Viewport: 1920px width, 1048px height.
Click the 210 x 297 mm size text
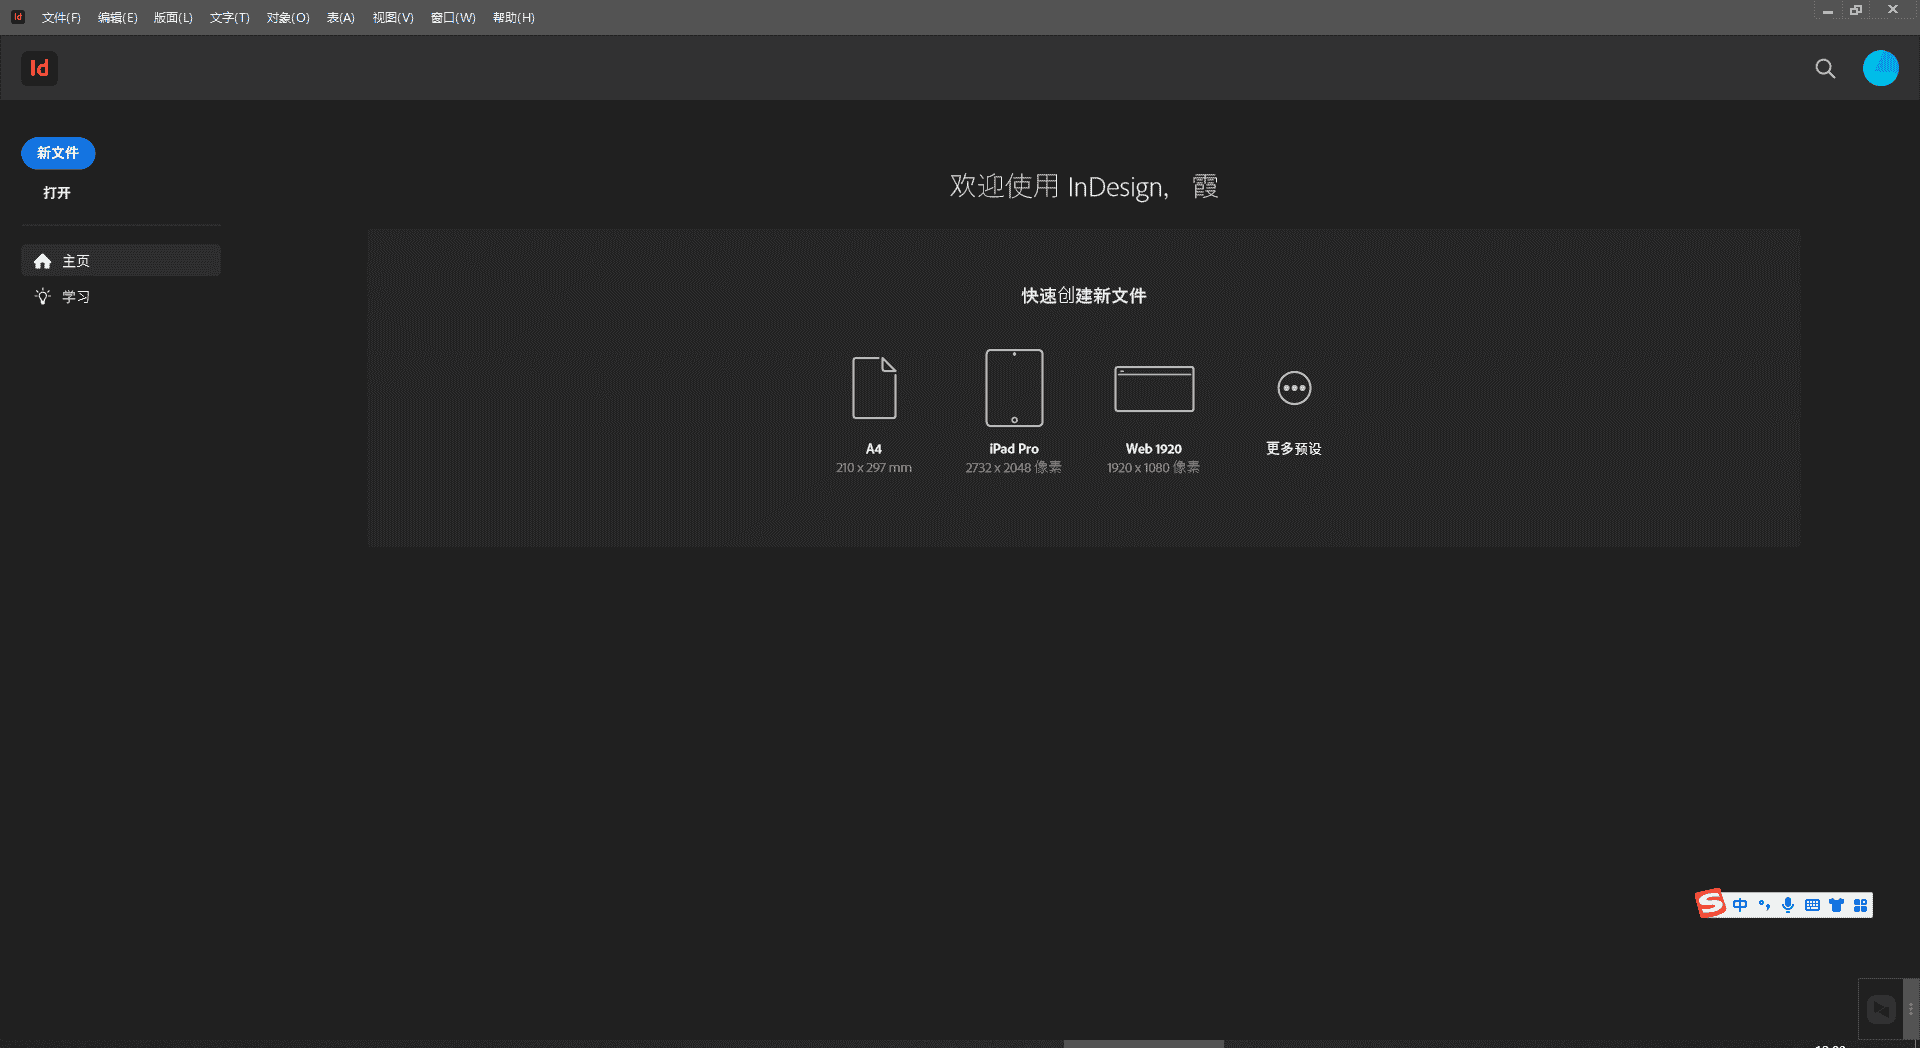tap(874, 468)
